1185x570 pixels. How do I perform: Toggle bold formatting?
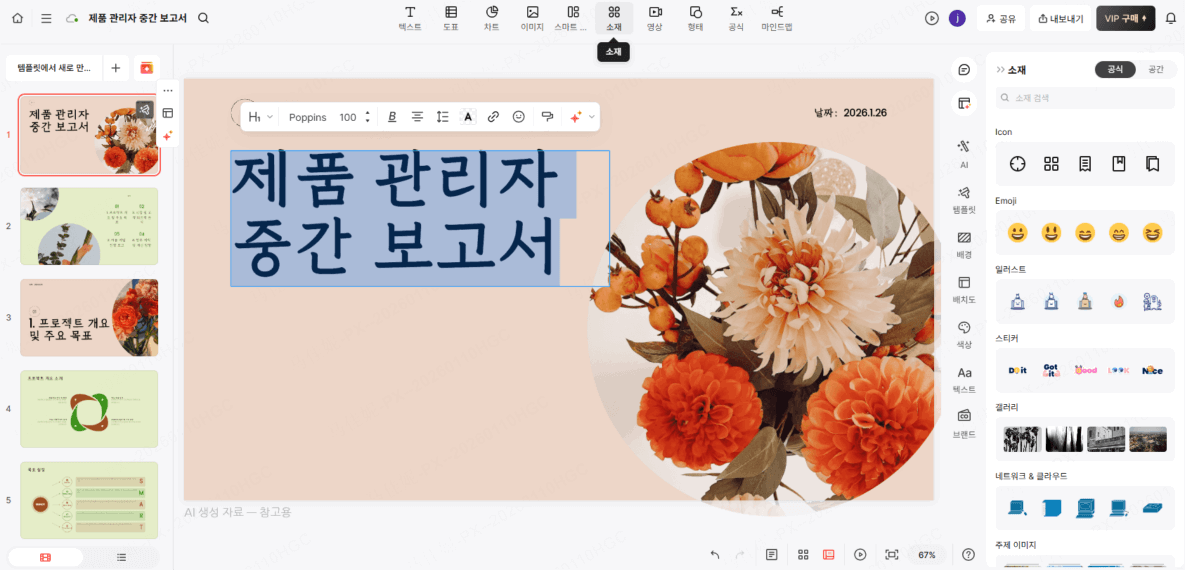pyautogui.click(x=392, y=117)
